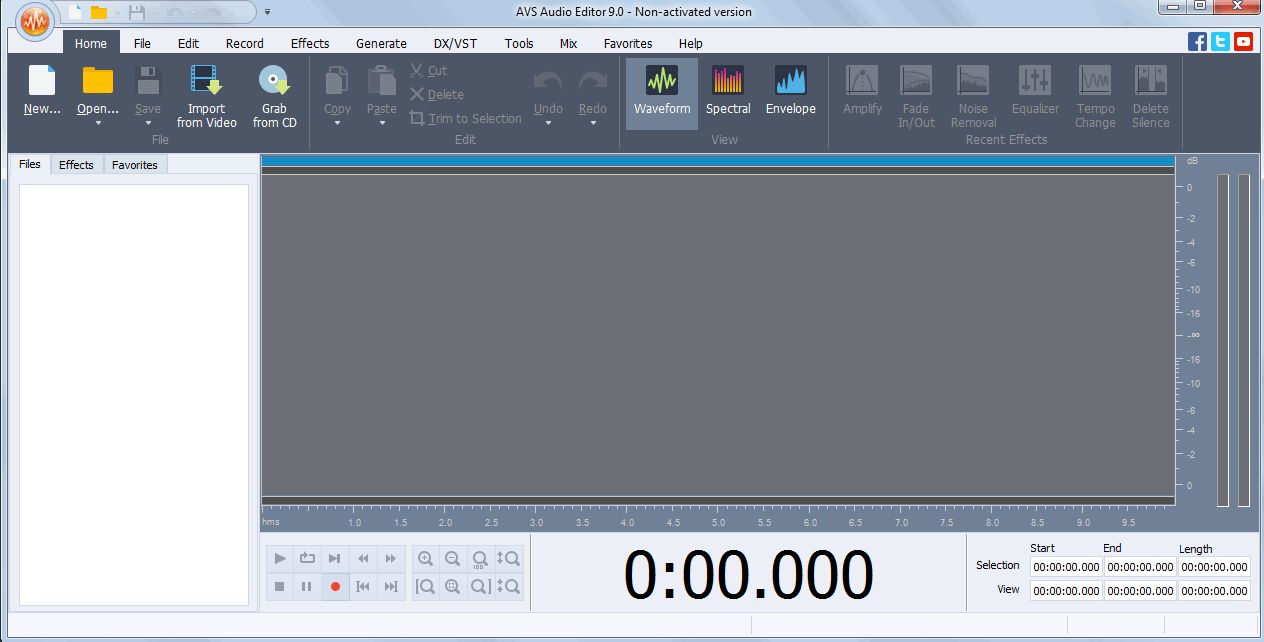Screen dimensions: 1264x642
Task: Create a new file with the New button
Action: pyautogui.click(x=42, y=91)
